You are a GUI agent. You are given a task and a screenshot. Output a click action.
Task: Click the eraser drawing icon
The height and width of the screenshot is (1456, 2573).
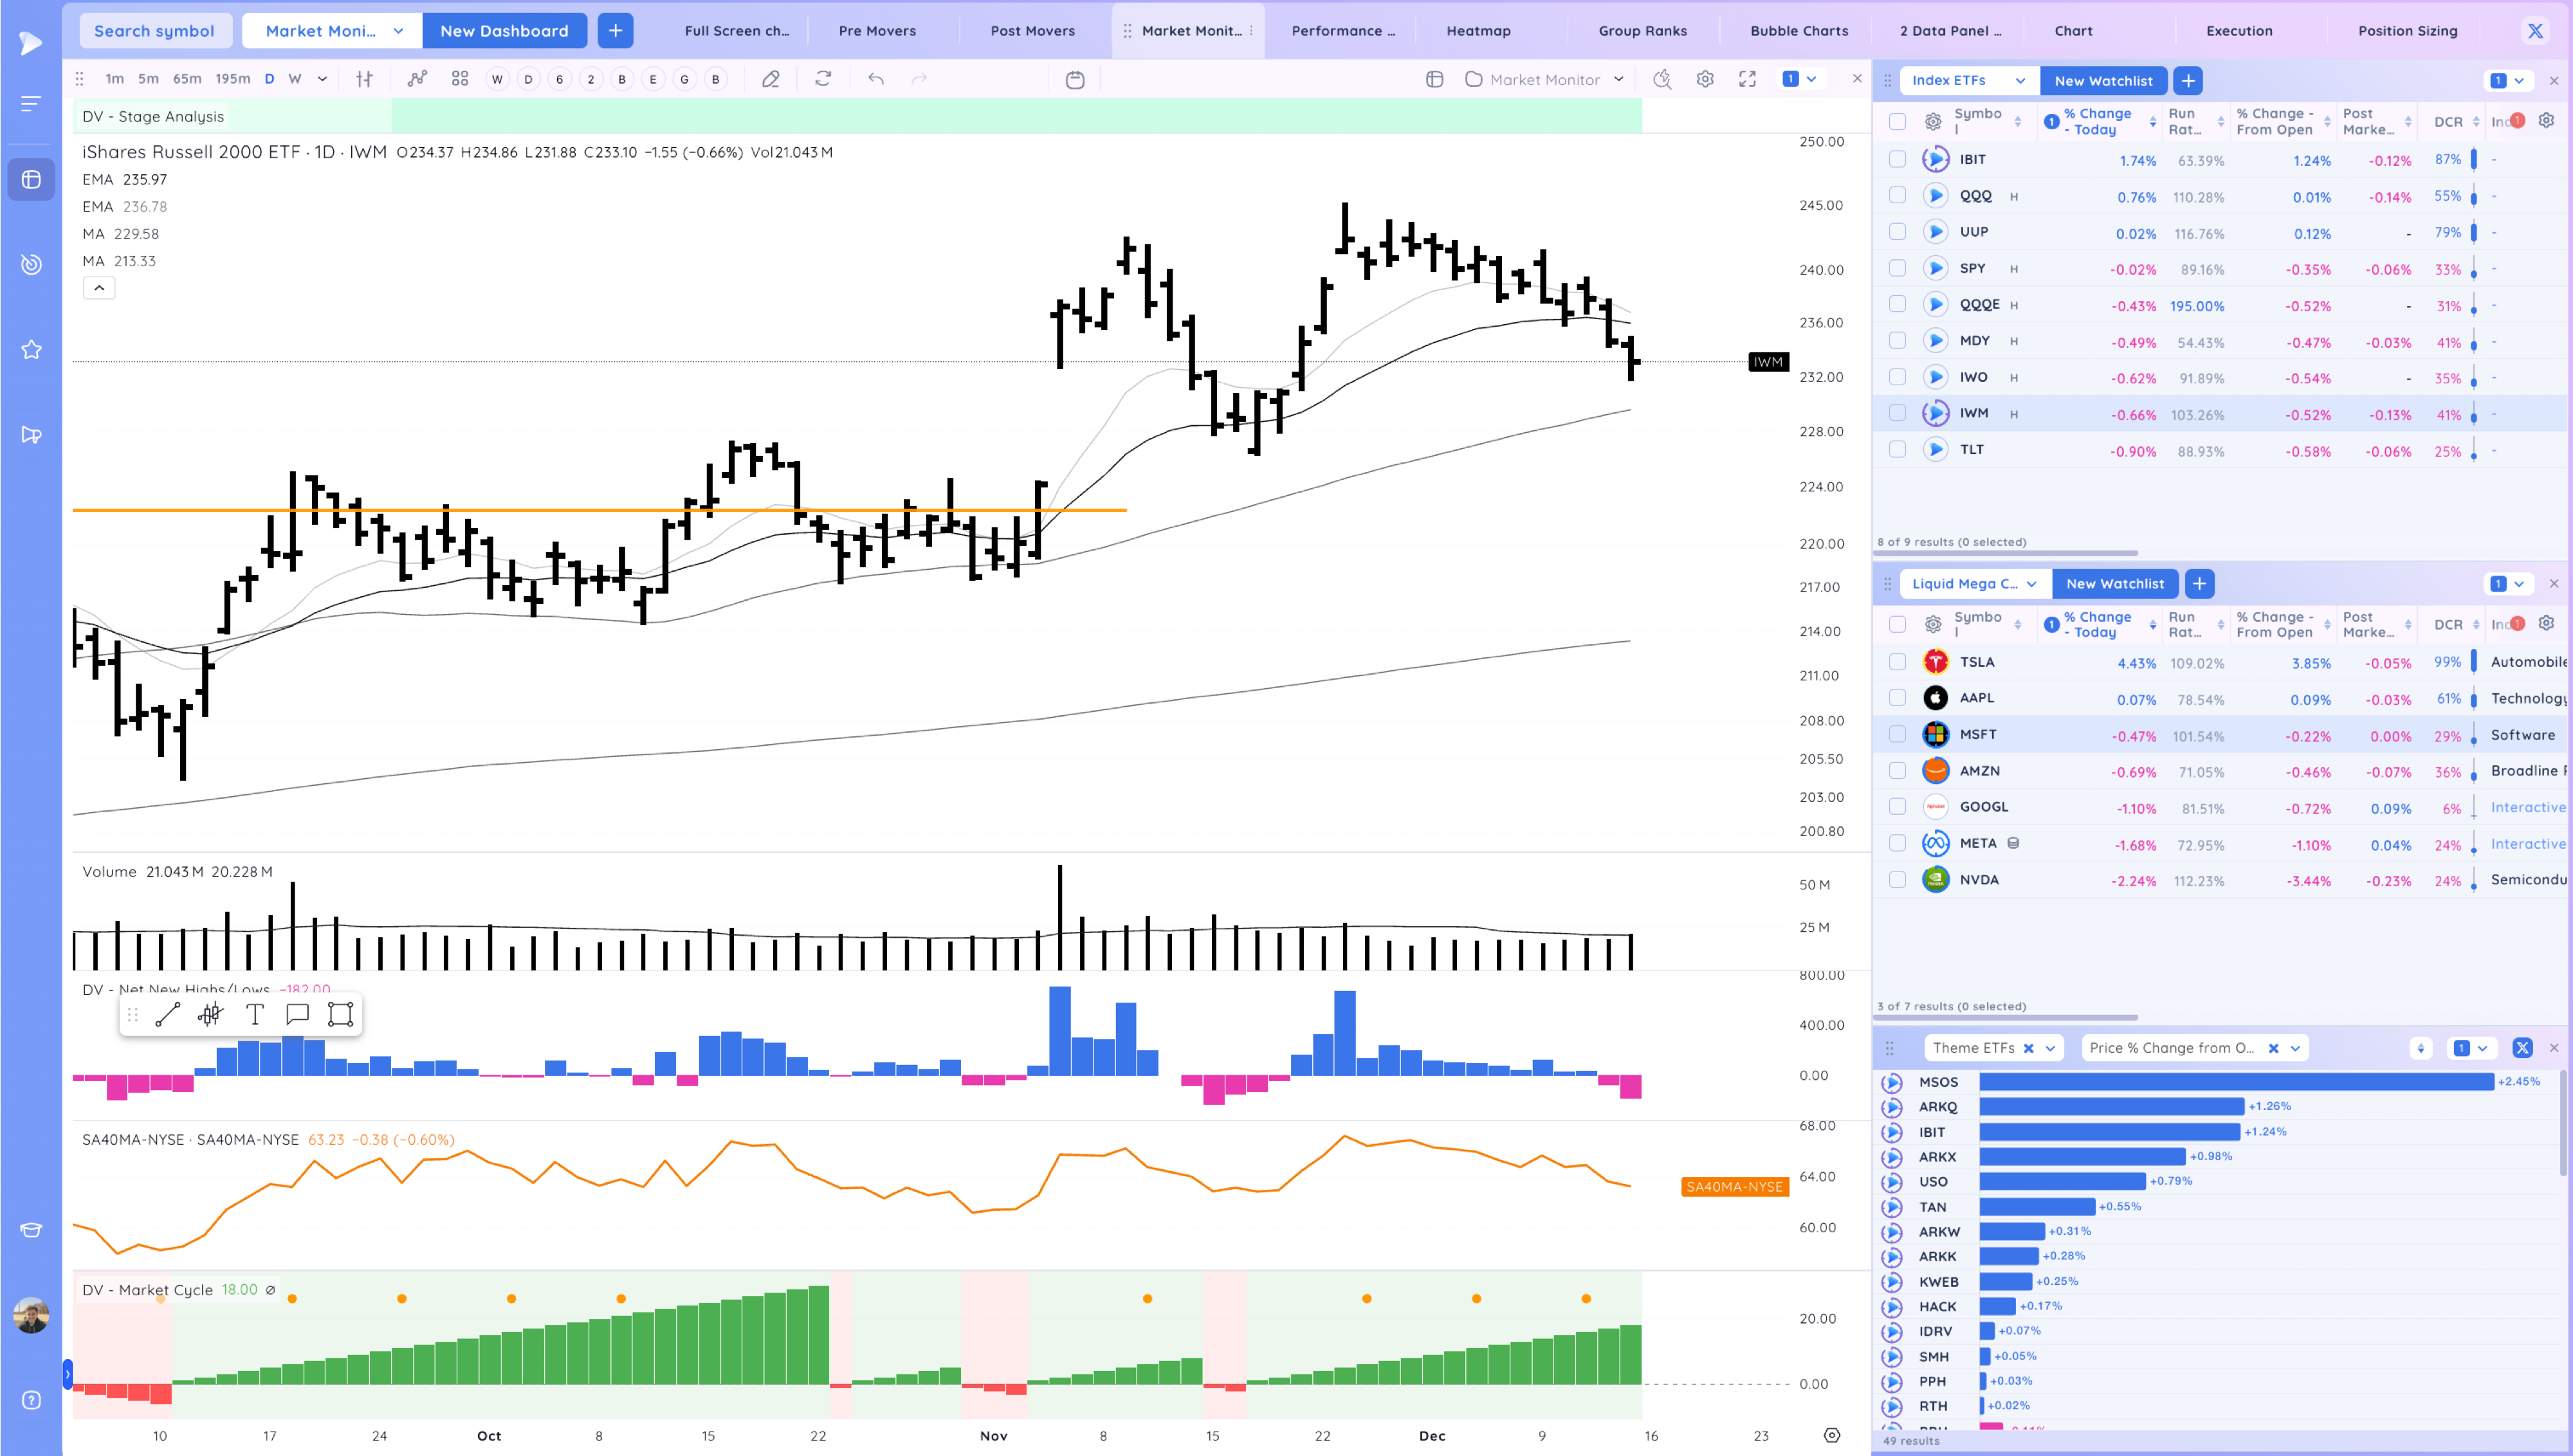coord(770,79)
